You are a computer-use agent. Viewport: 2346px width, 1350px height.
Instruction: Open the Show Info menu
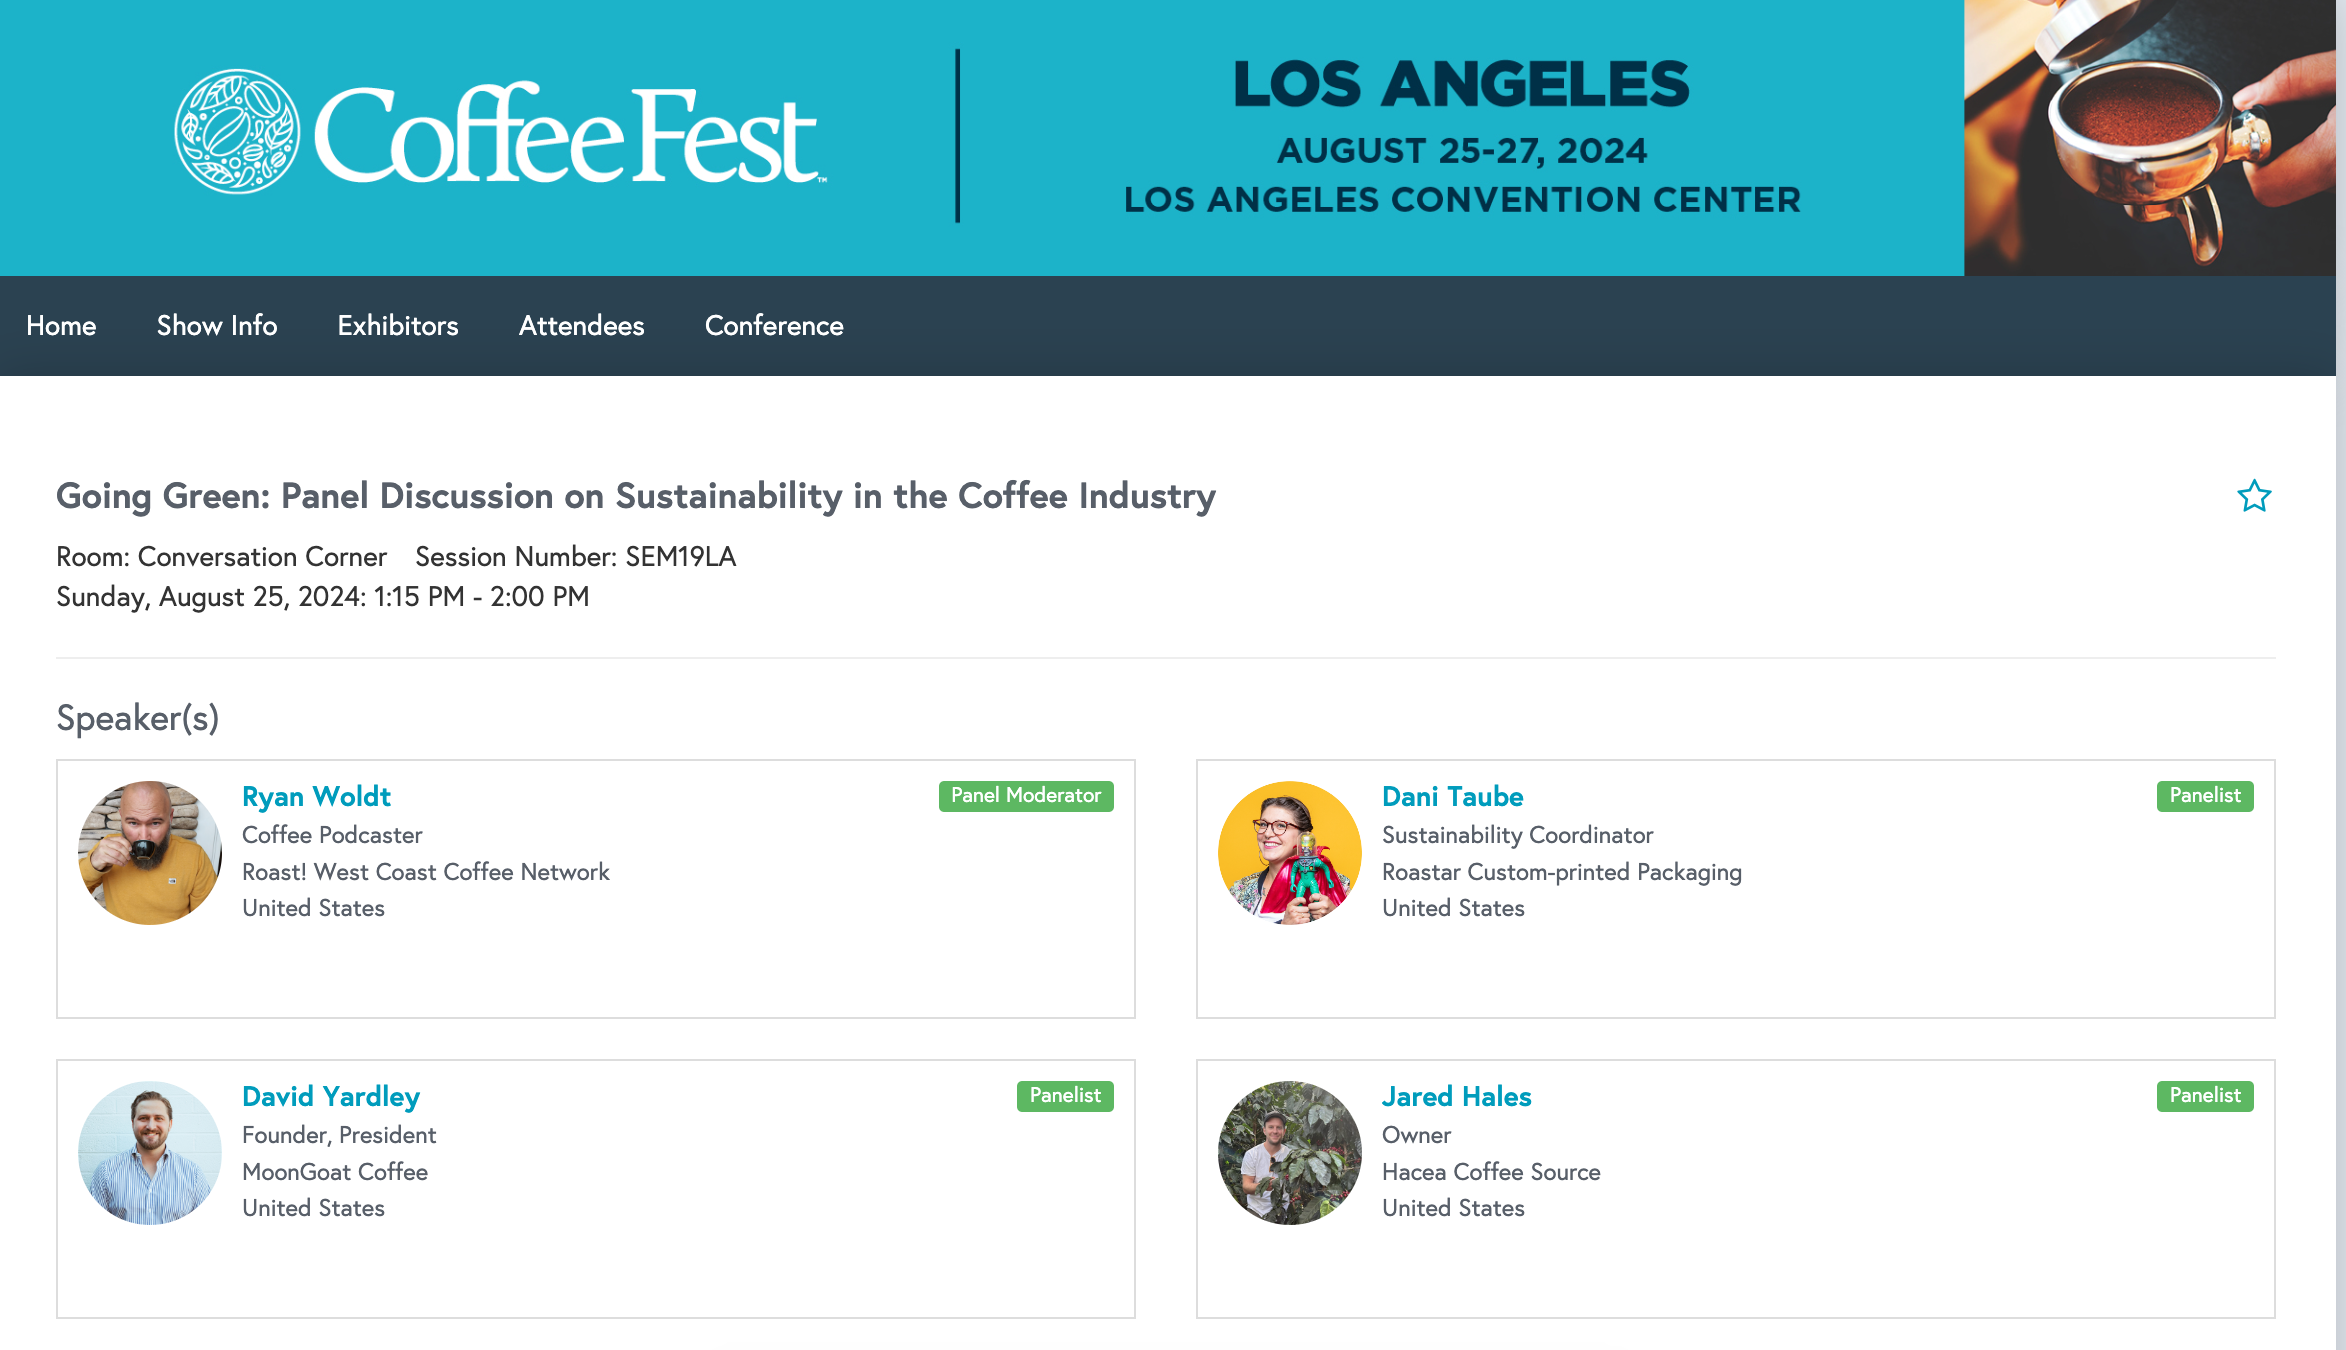click(x=217, y=326)
